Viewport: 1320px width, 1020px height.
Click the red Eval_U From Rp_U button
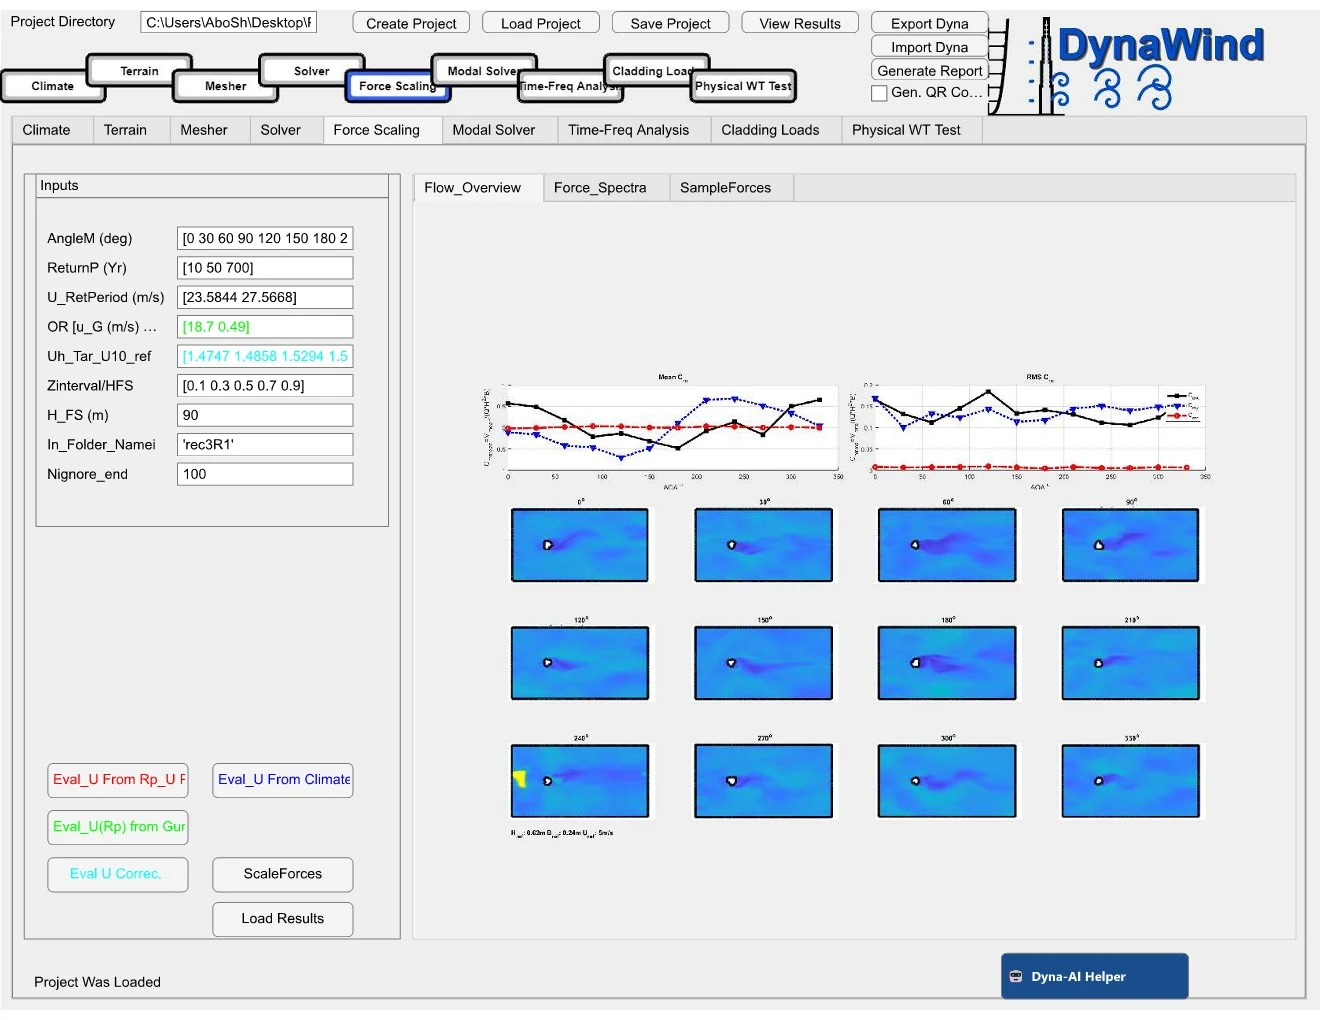click(x=118, y=779)
